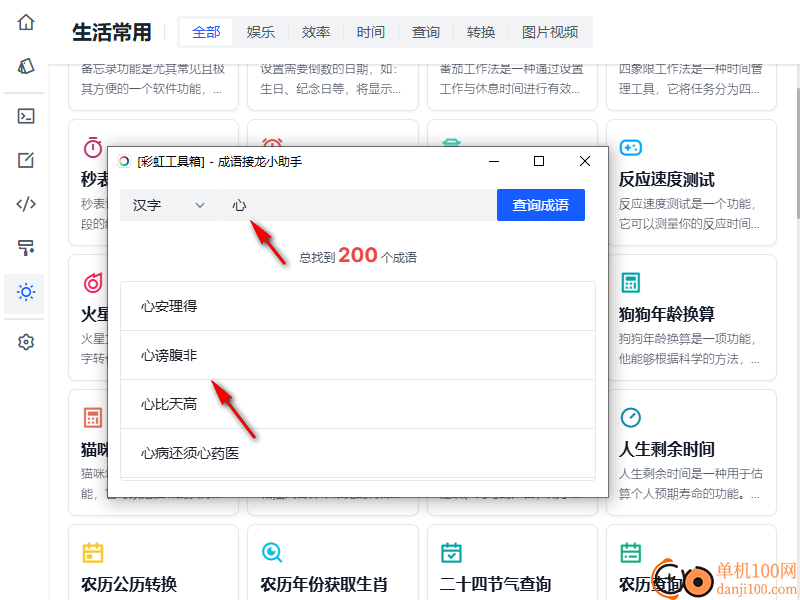Open the 二十四节气查询 card title
This screenshot has width=800, height=600.
coord(495,584)
